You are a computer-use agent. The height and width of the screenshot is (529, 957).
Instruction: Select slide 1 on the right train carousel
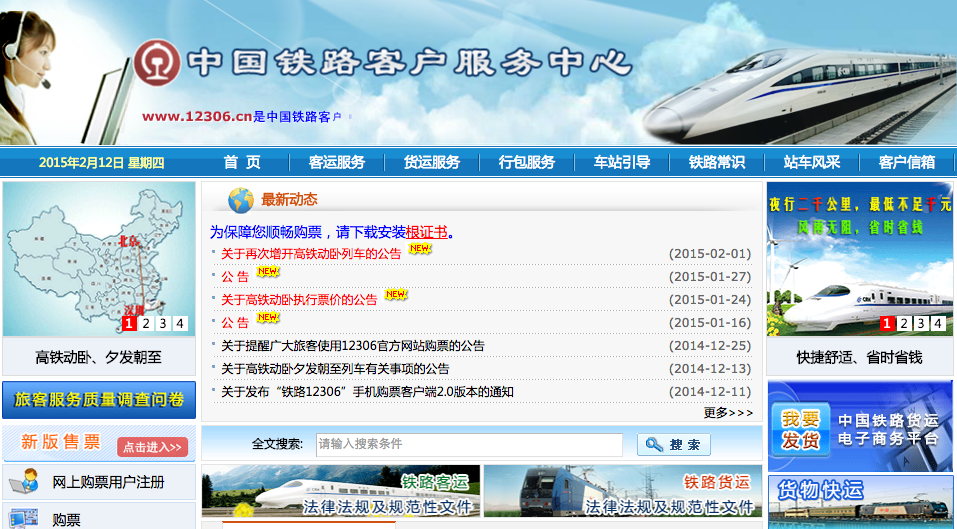tap(887, 323)
